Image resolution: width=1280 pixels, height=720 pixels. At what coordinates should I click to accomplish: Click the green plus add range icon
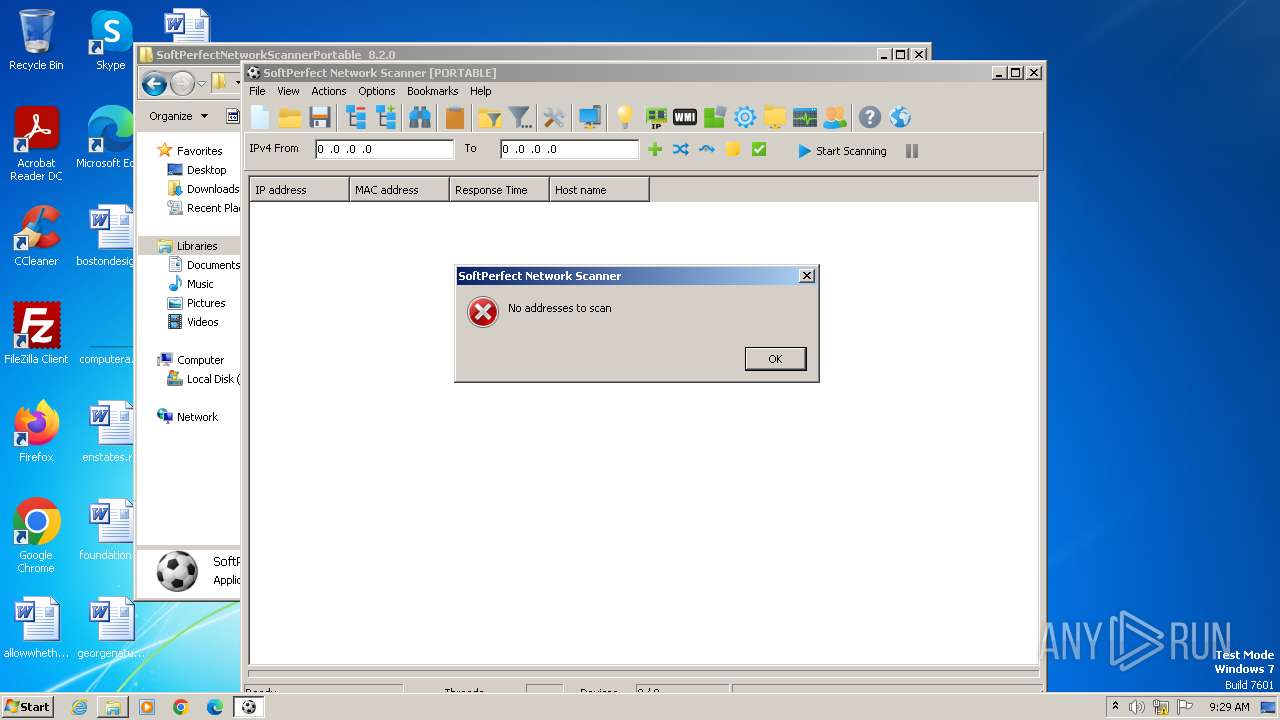pyautogui.click(x=655, y=150)
